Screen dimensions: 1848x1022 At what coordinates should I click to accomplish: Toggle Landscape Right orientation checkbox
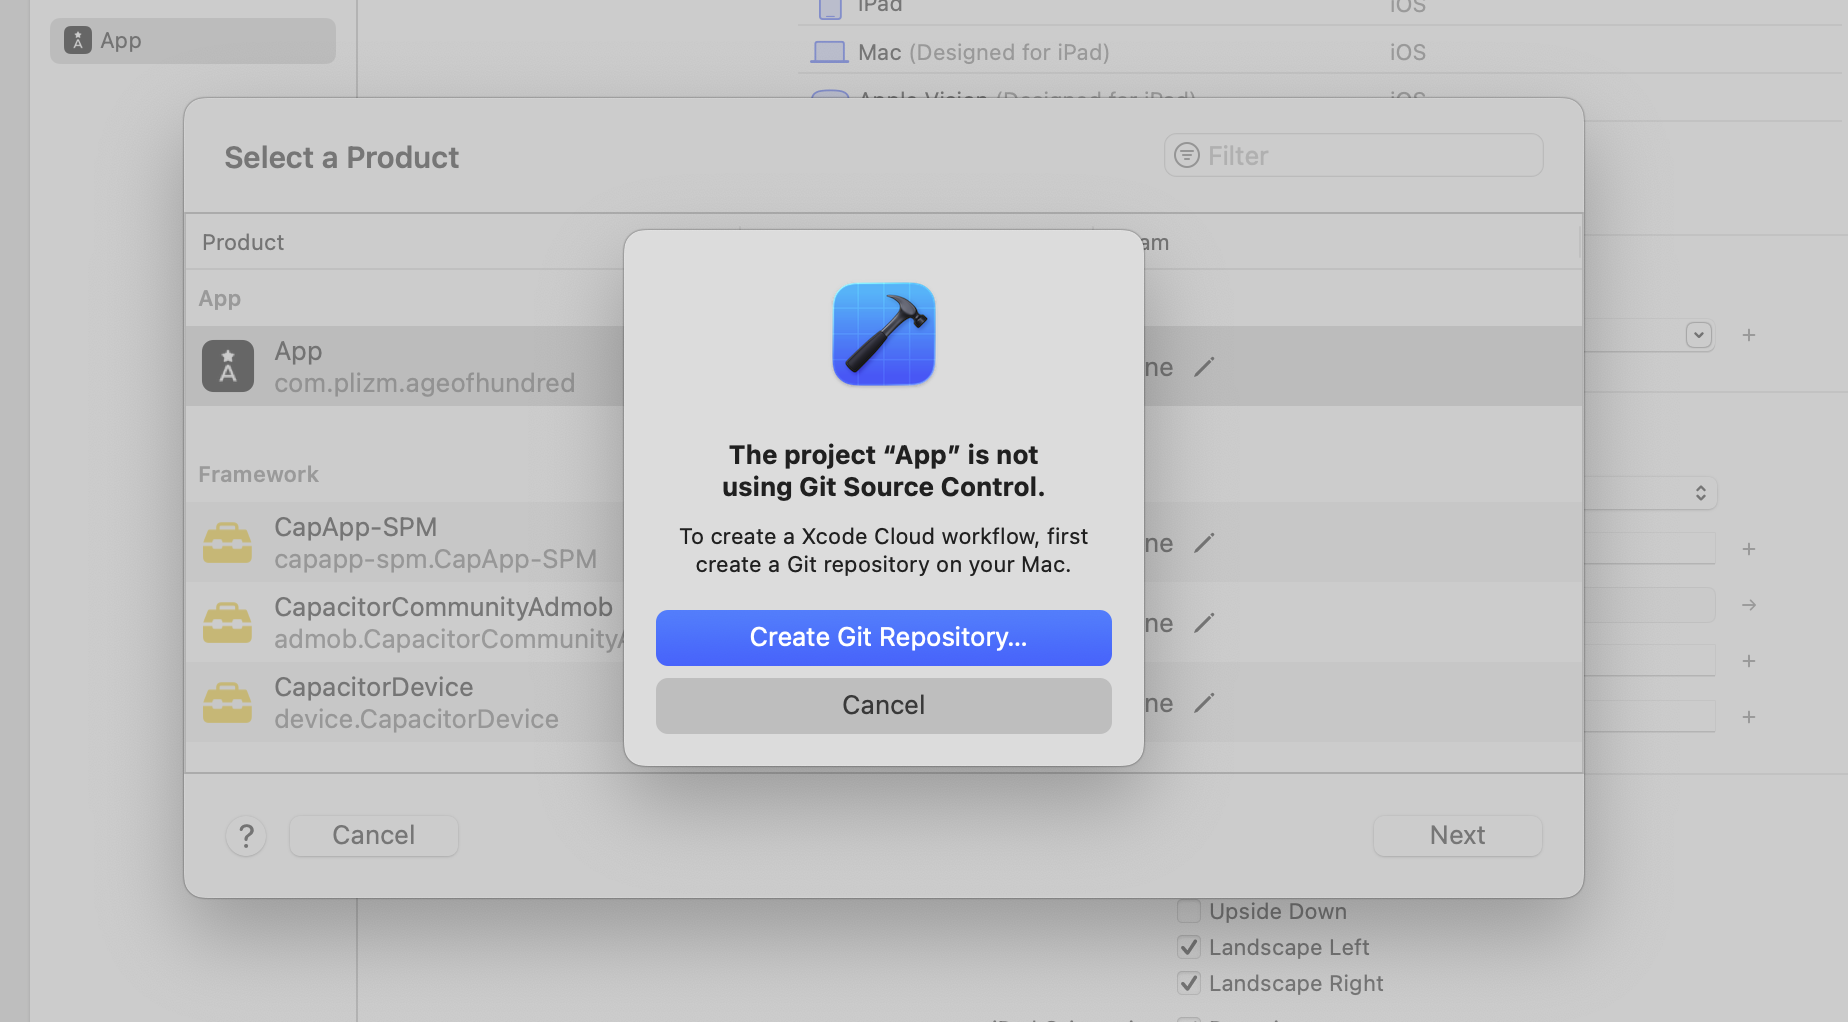coord(1189,983)
